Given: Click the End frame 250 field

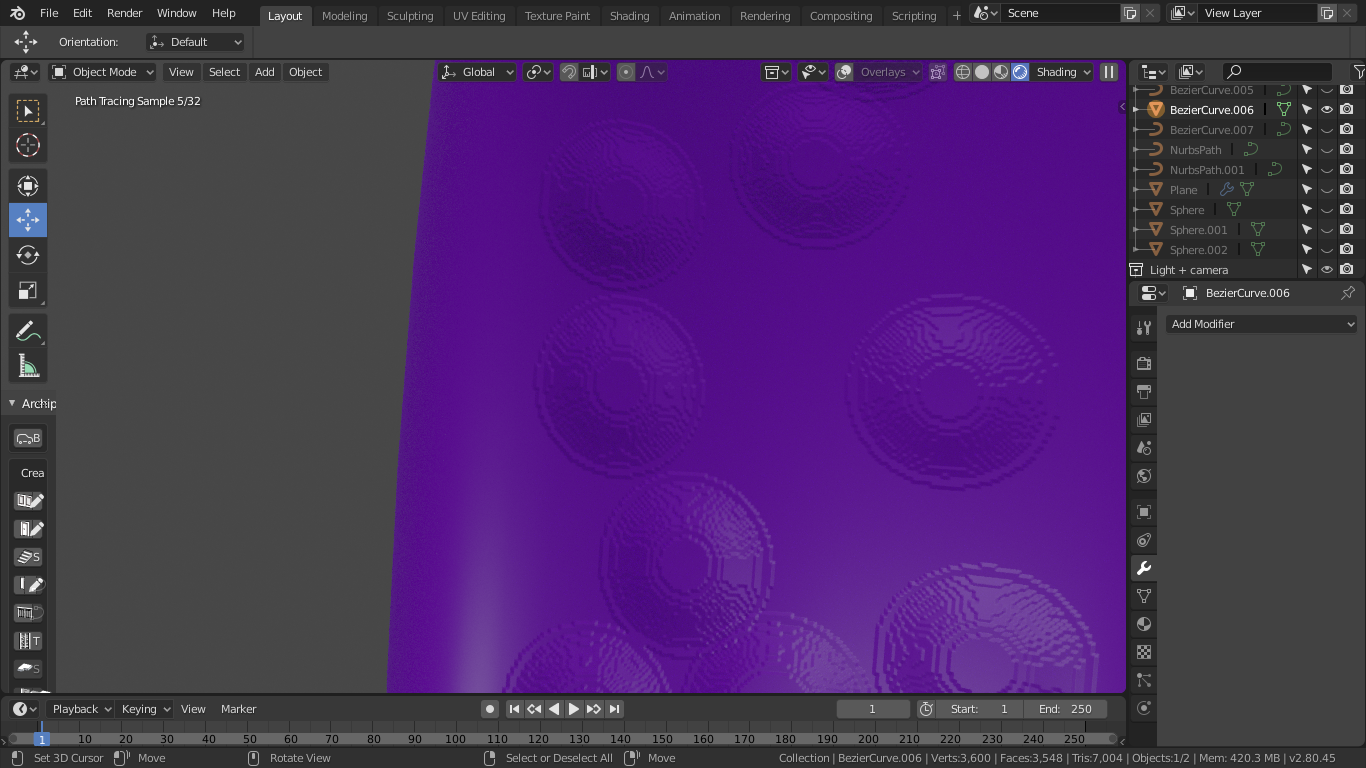Looking at the screenshot, I should 1065,709.
